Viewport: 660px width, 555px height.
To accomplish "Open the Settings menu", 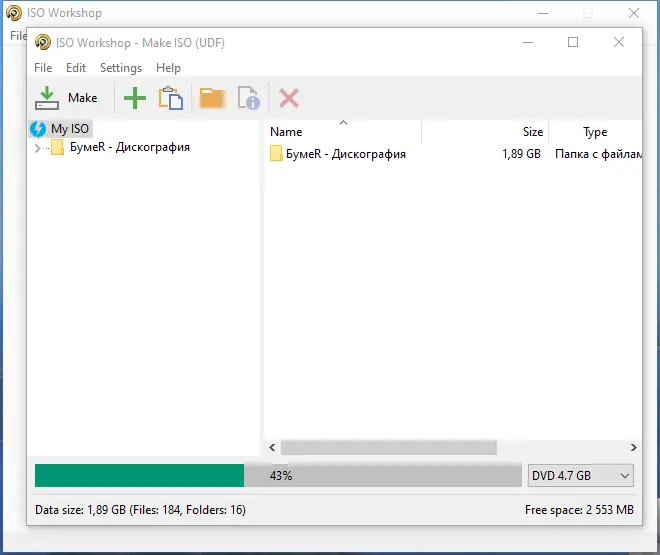I will tap(121, 68).
